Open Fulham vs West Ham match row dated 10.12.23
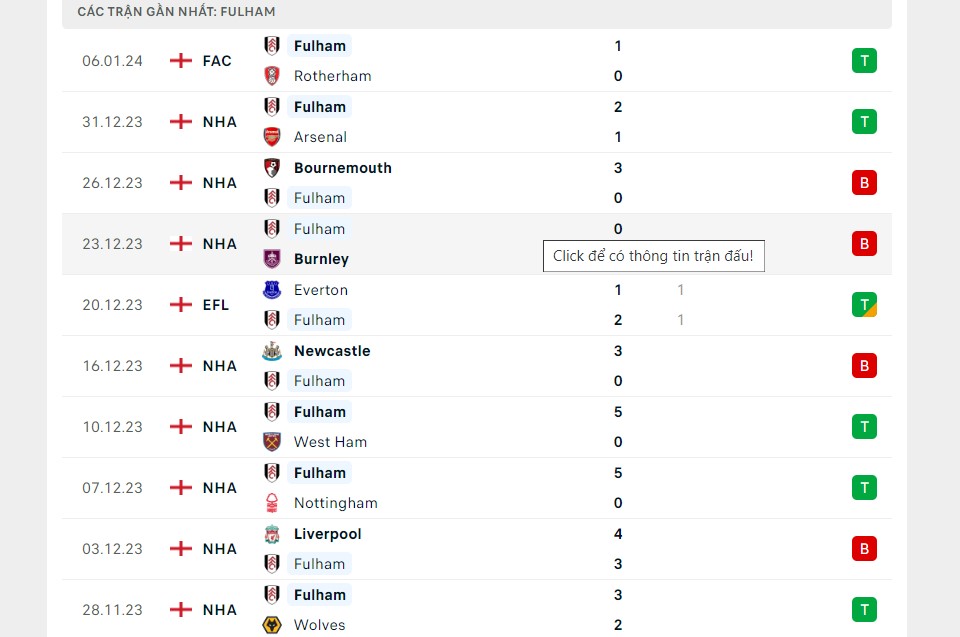The height and width of the screenshot is (637, 960). (477, 427)
